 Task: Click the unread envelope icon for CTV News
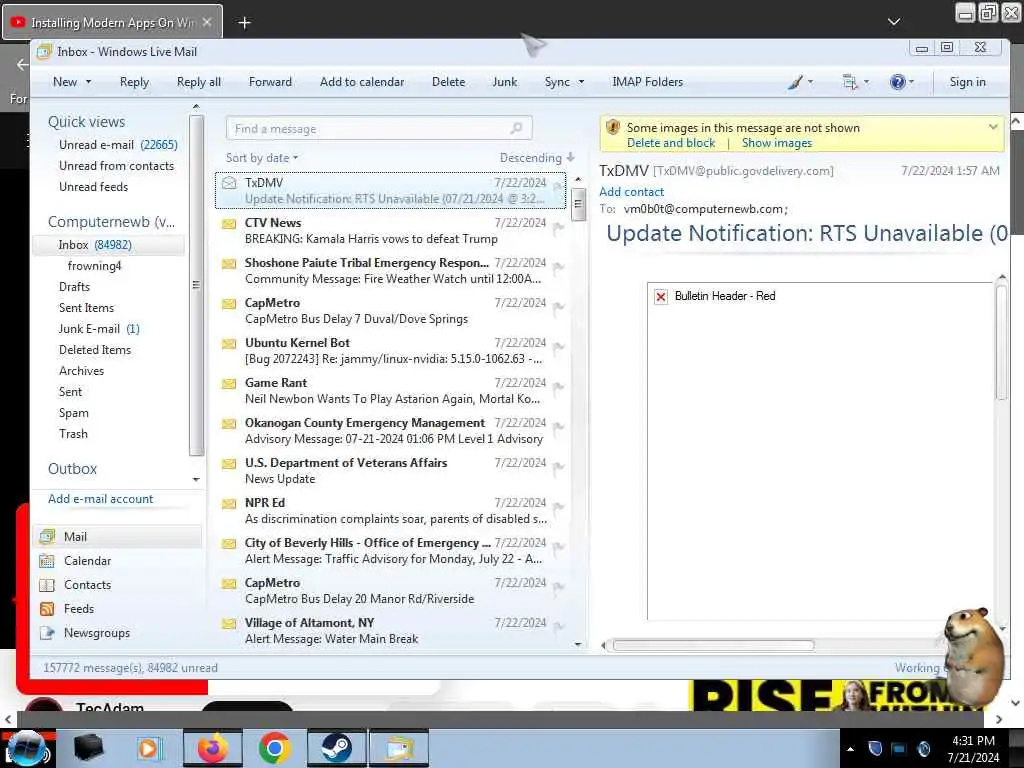click(229, 224)
